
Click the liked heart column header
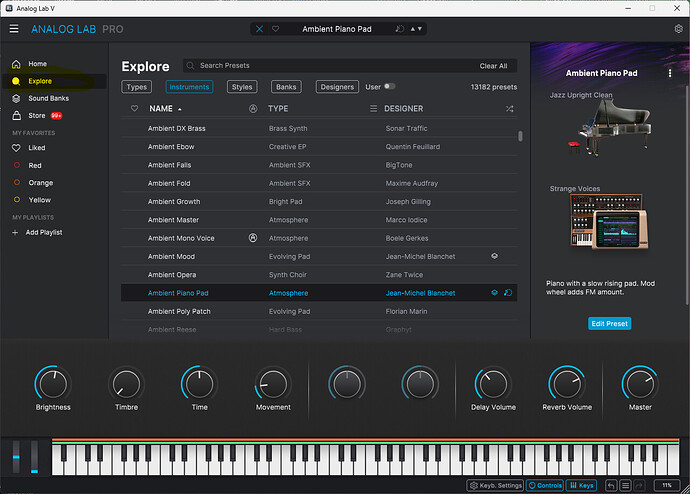point(135,108)
